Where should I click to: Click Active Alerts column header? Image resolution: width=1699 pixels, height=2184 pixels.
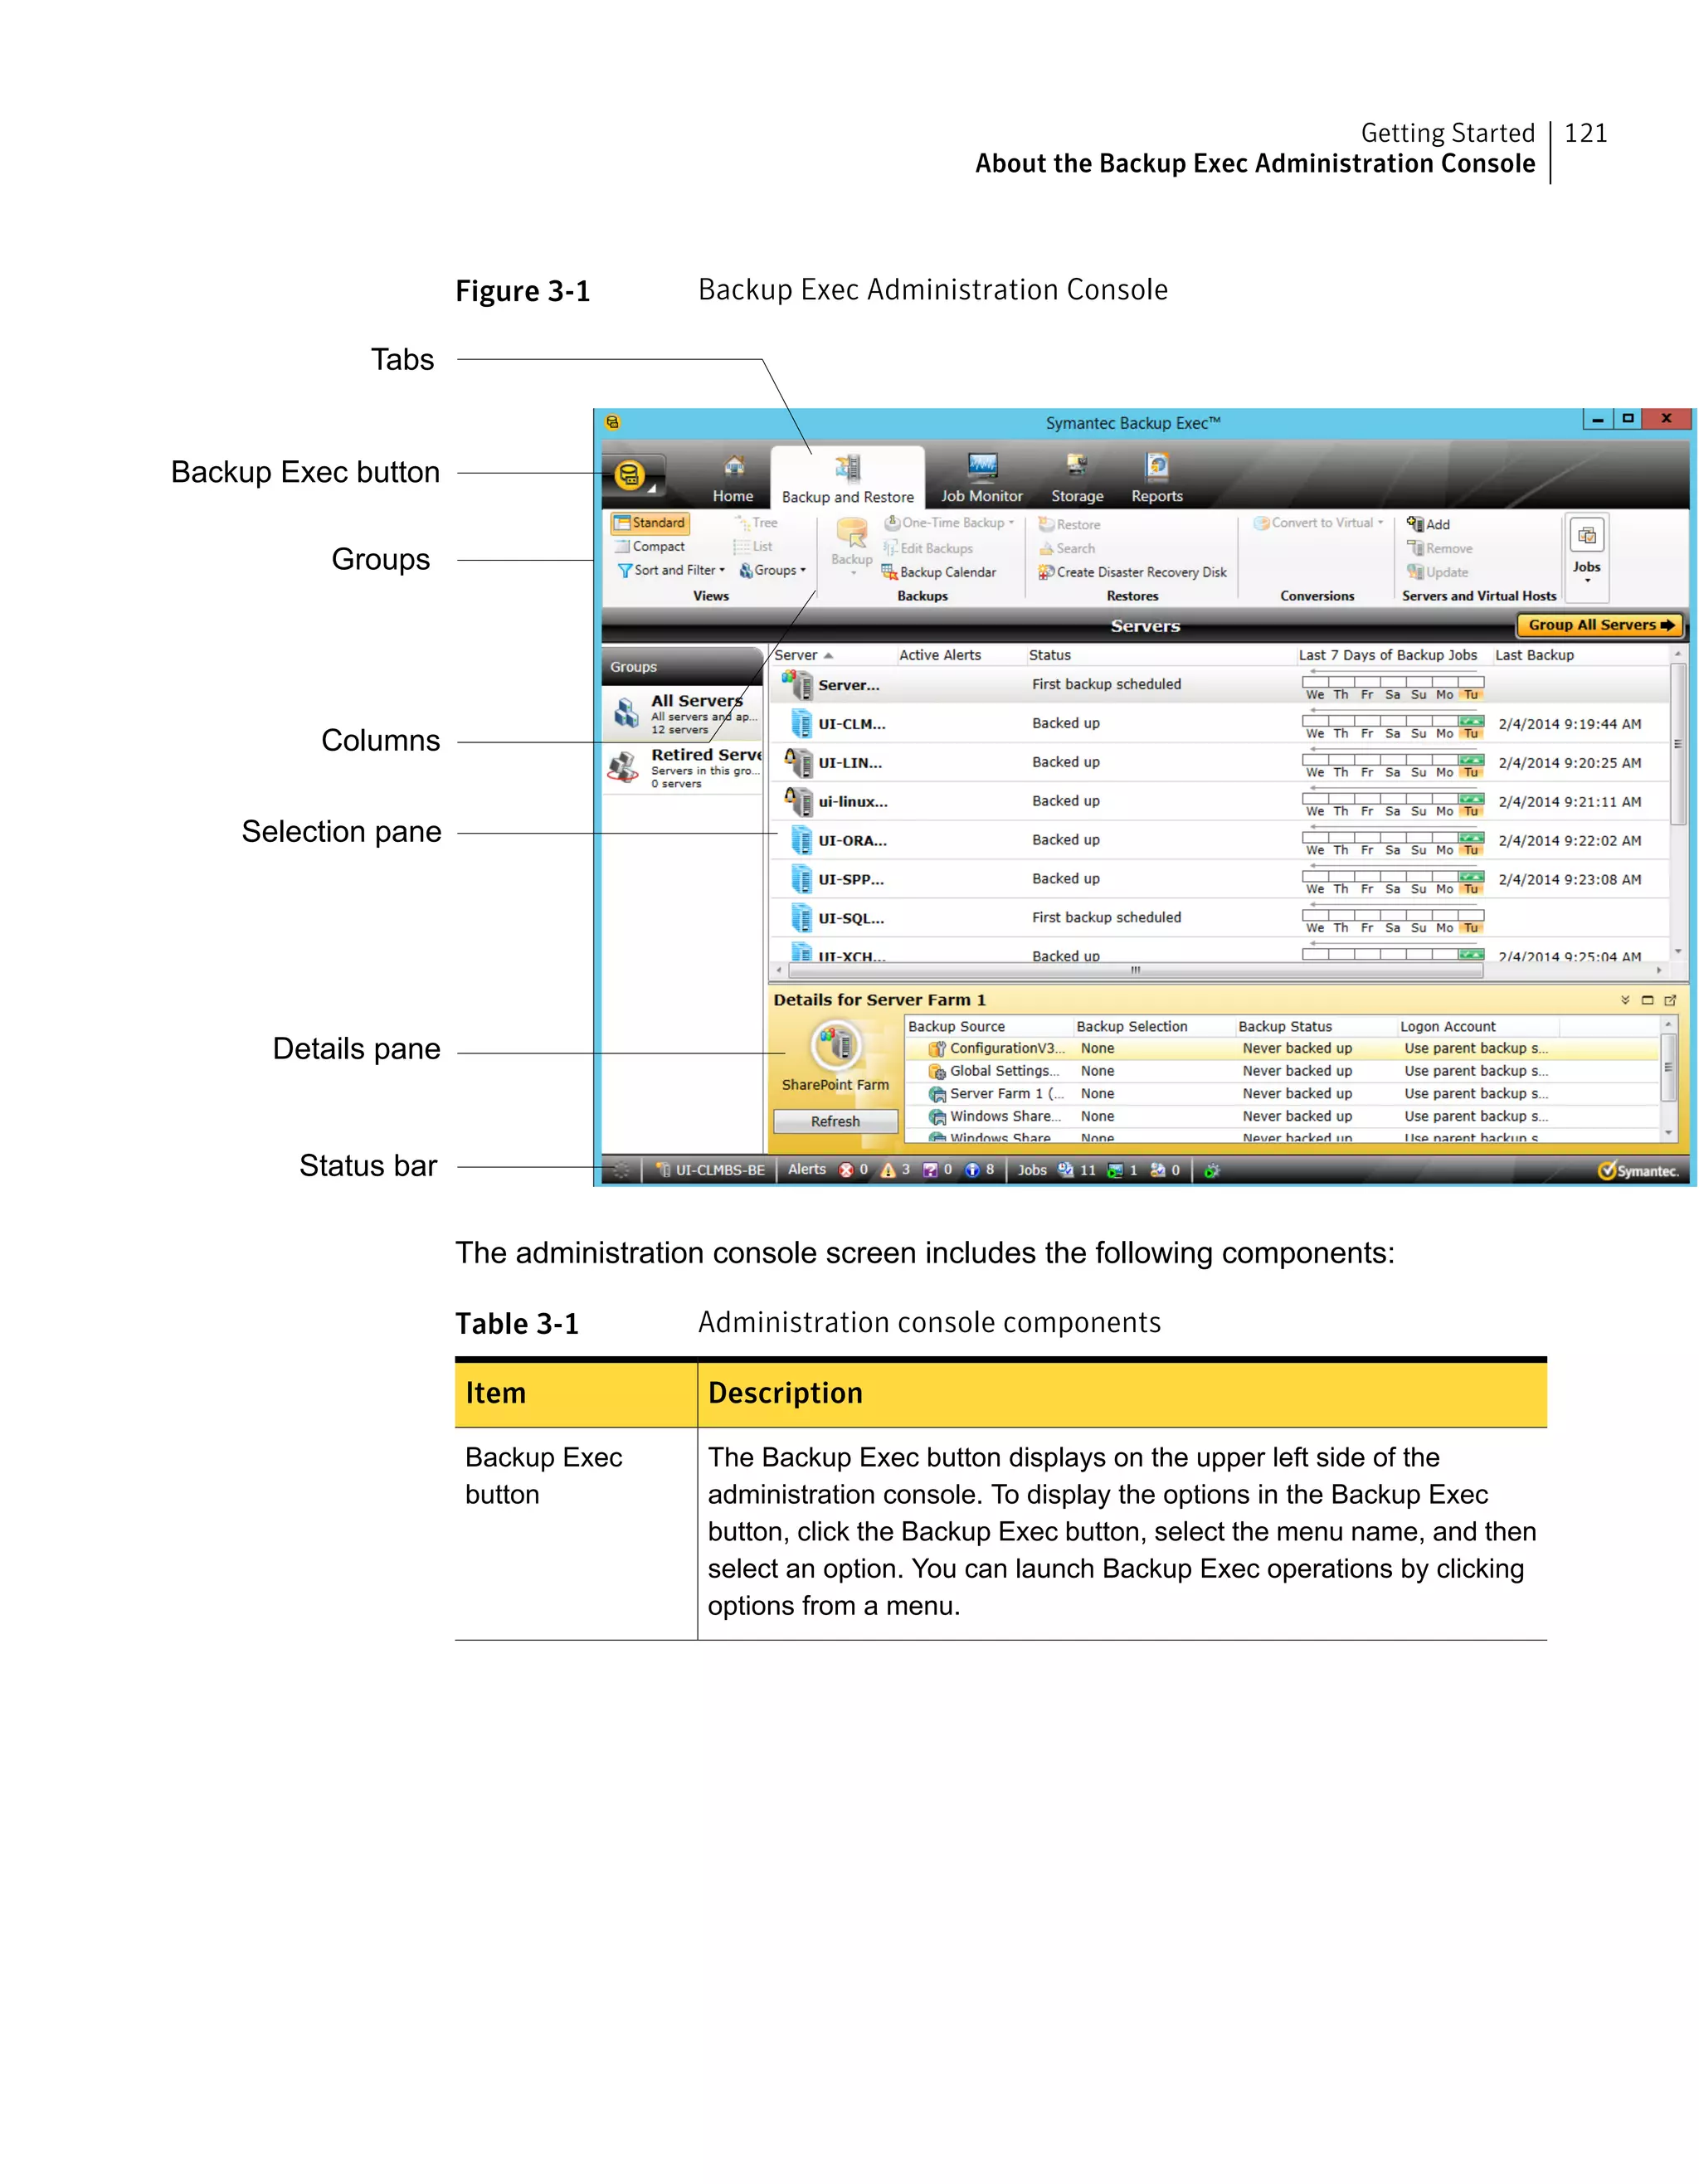pos(940,656)
